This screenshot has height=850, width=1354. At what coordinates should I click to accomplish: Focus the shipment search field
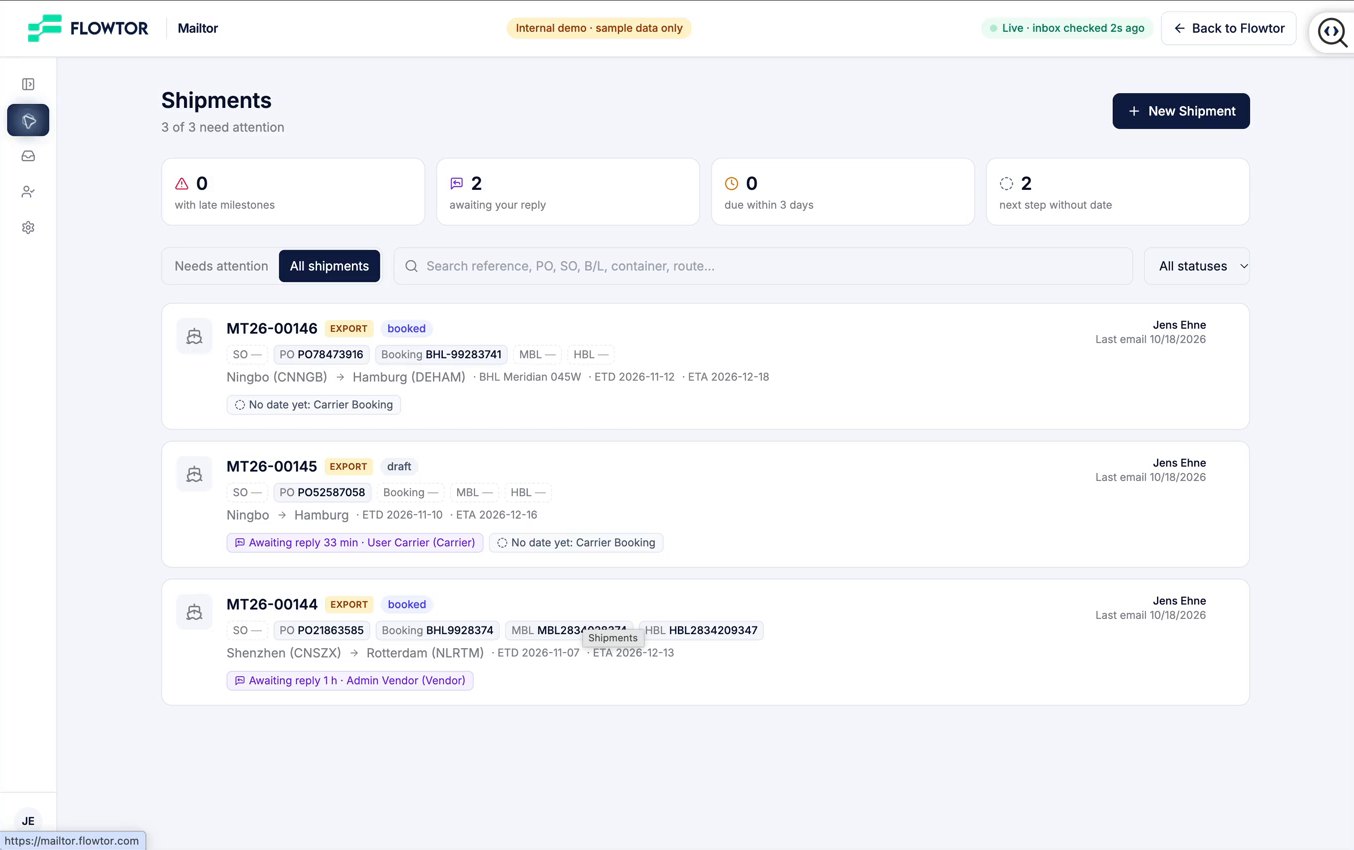click(763, 266)
